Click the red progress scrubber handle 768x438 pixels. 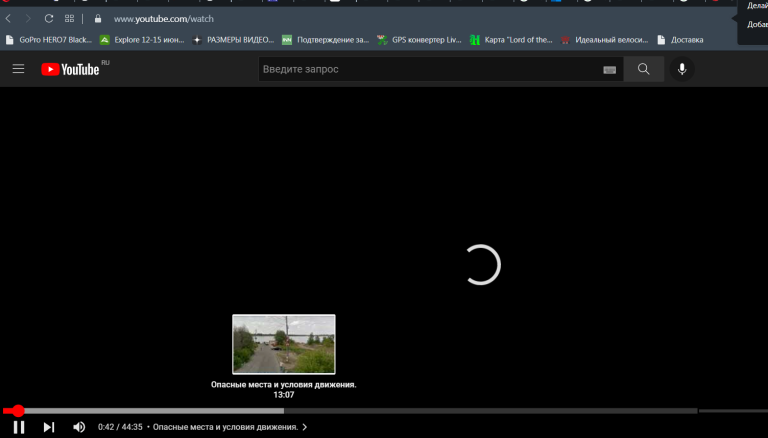click(18, 411)
